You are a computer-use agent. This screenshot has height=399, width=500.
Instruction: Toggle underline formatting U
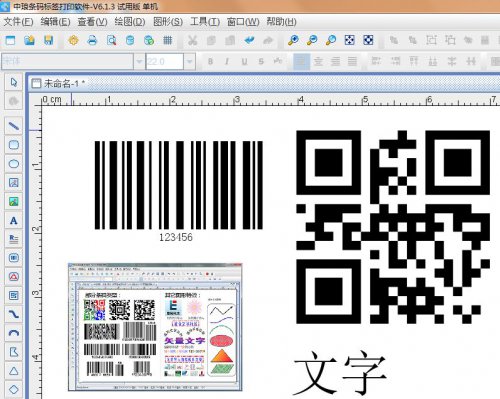pos(244,61)
